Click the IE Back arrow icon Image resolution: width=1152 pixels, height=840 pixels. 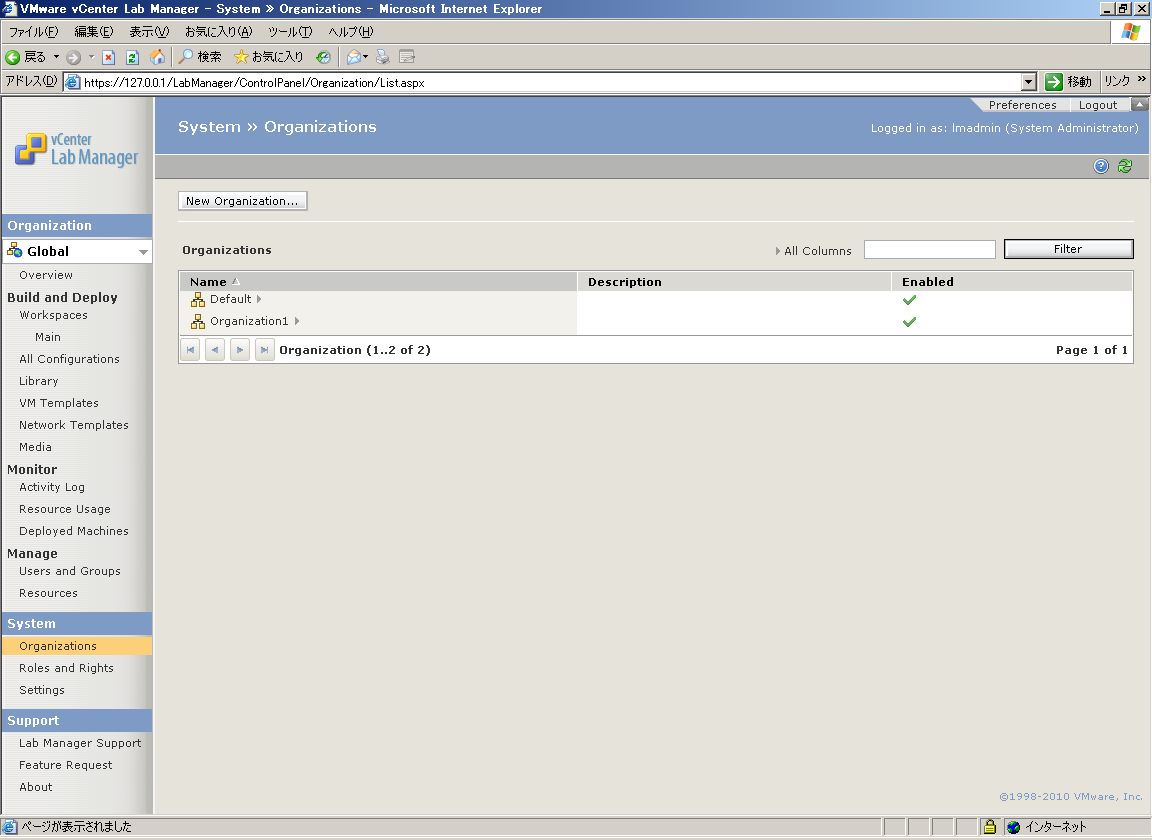[12, 57]
